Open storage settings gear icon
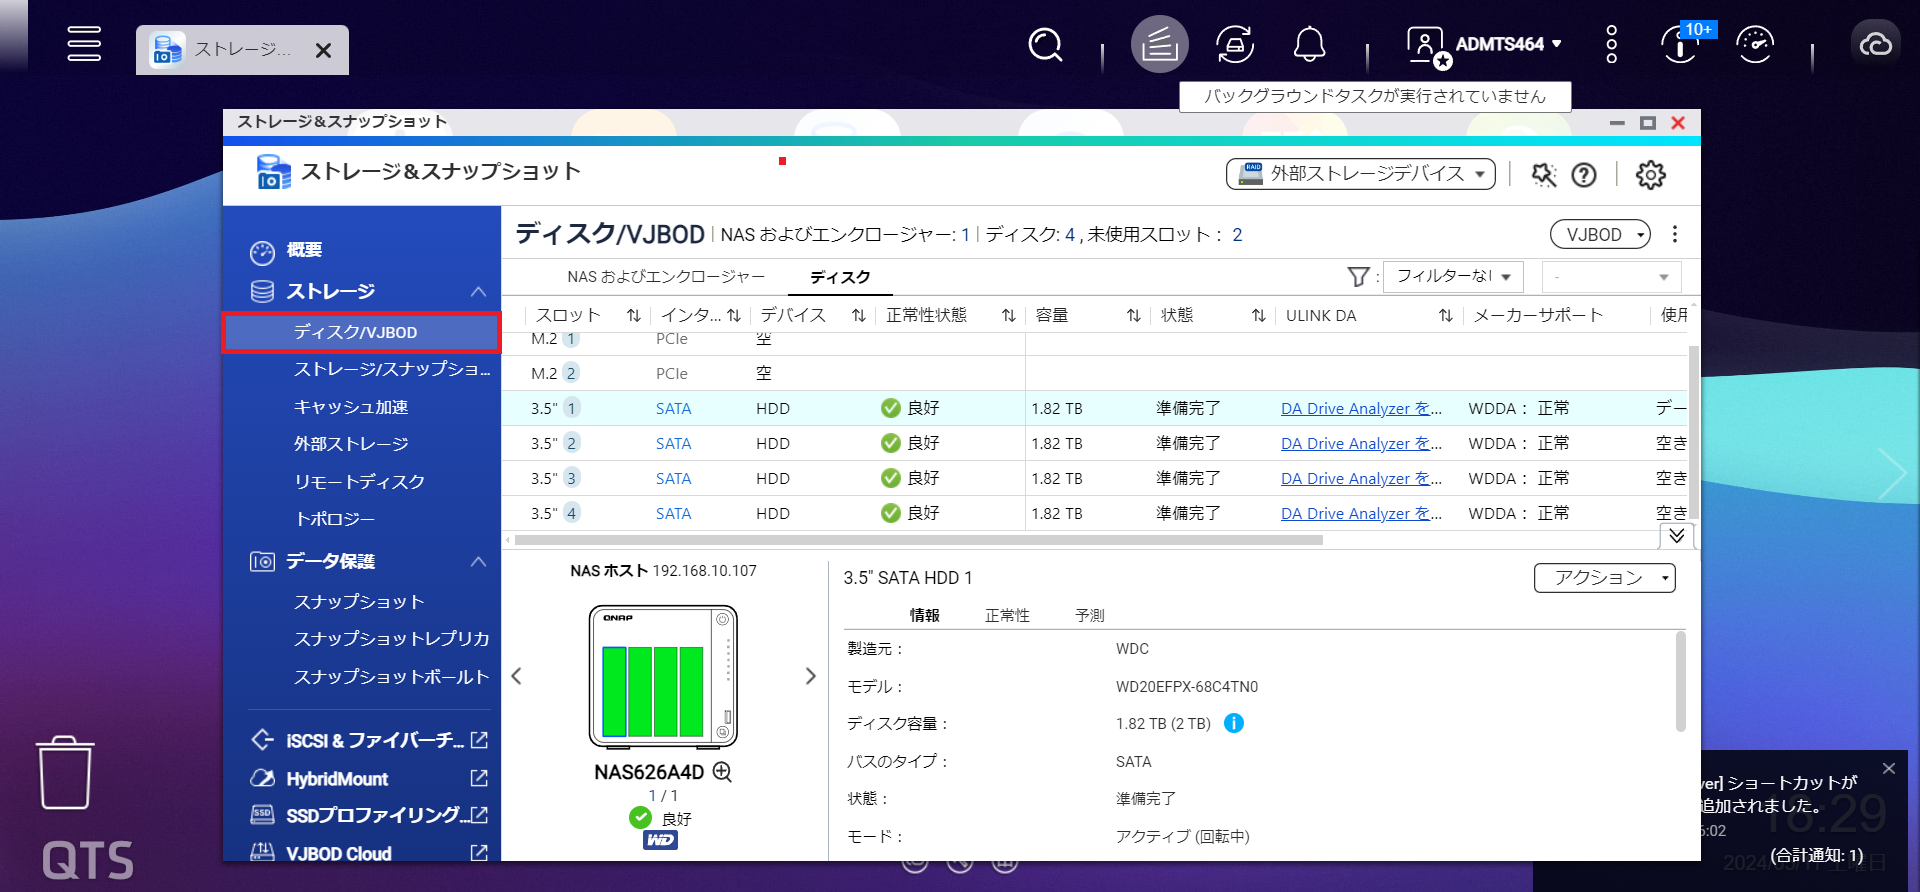The width and height of the screenshot is (1920, 892). click(x=1651, y=175)
